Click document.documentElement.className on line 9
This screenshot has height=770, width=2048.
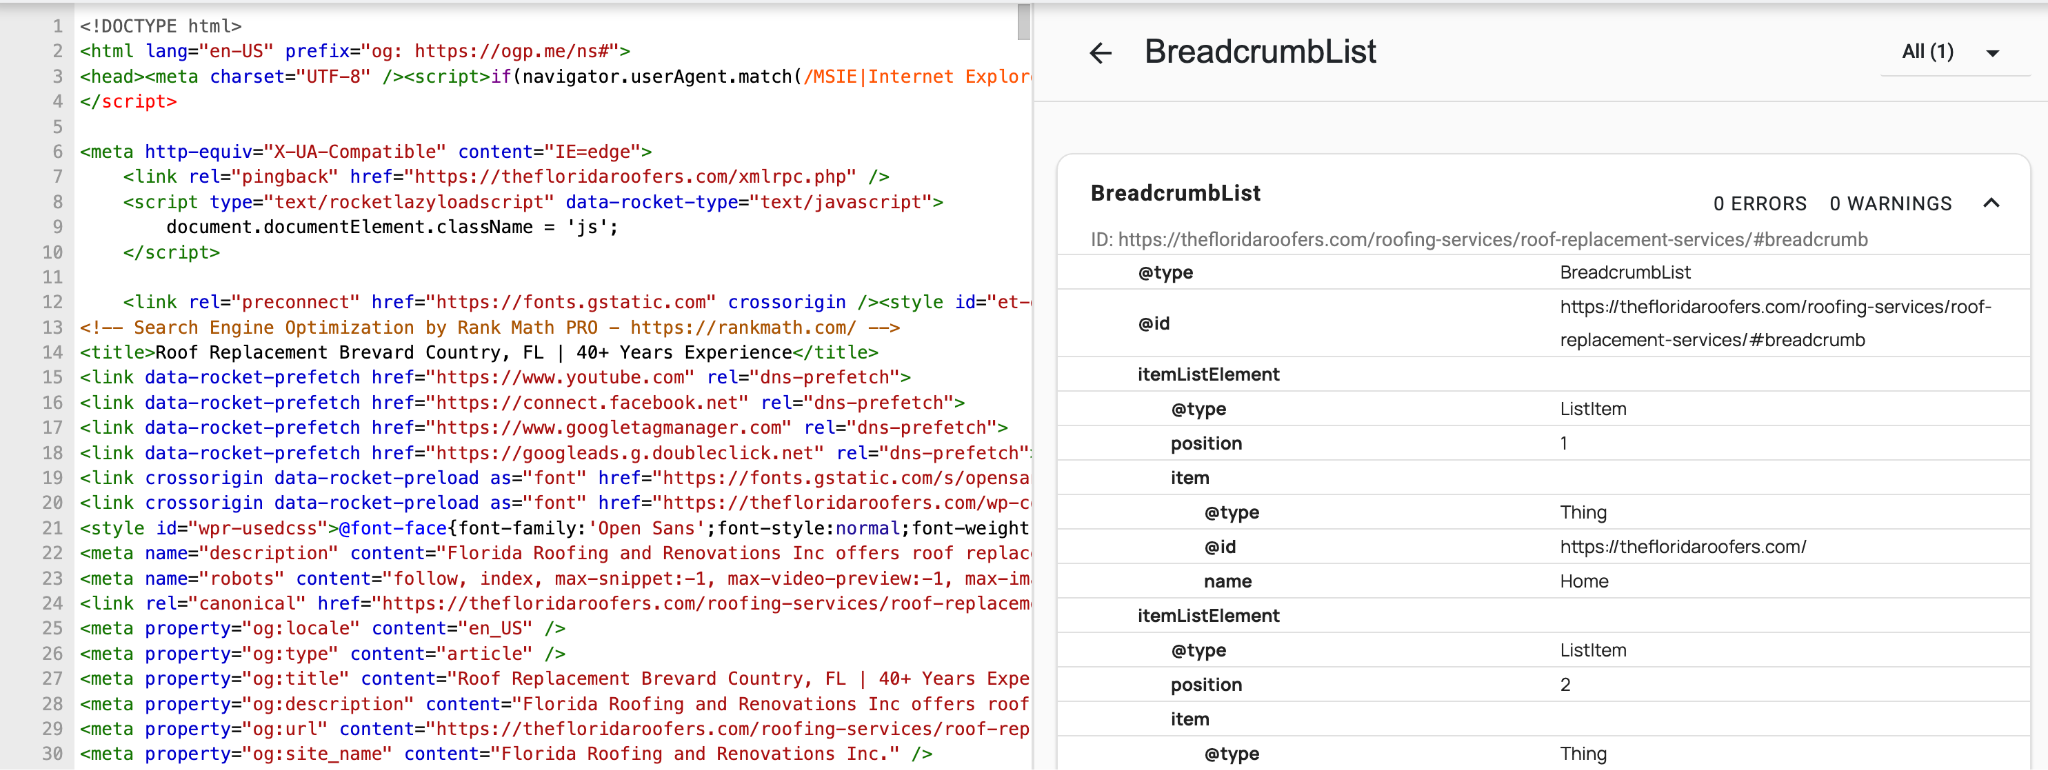350,227
